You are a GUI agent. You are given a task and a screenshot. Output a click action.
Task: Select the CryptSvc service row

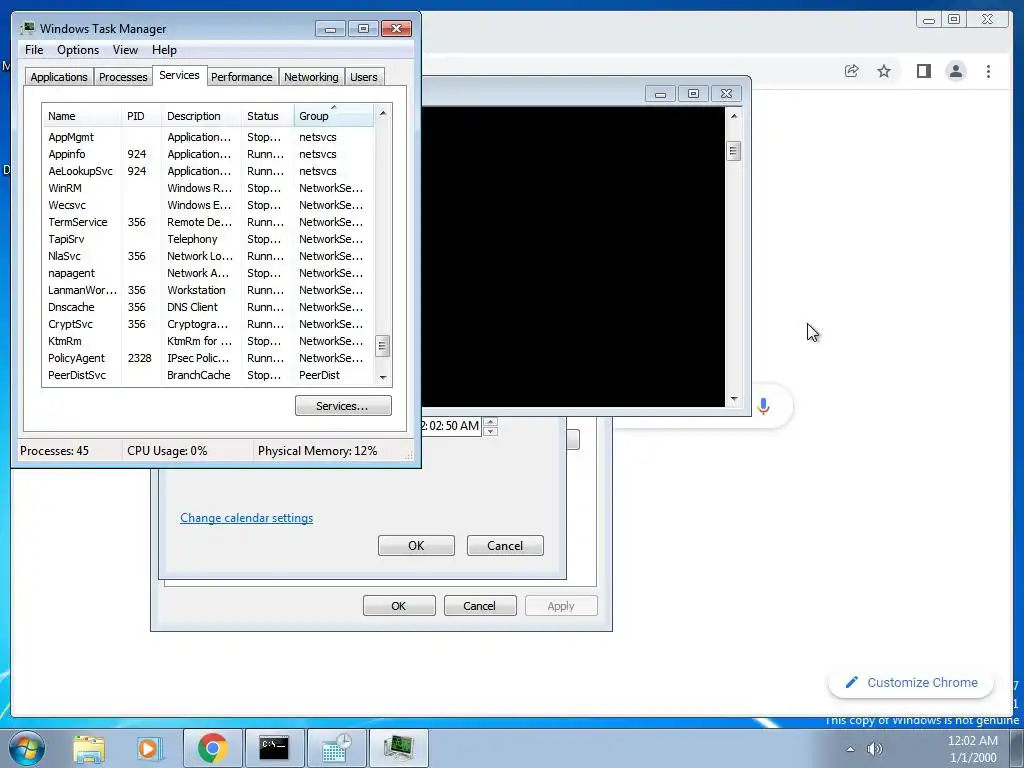tap(208, 324)
